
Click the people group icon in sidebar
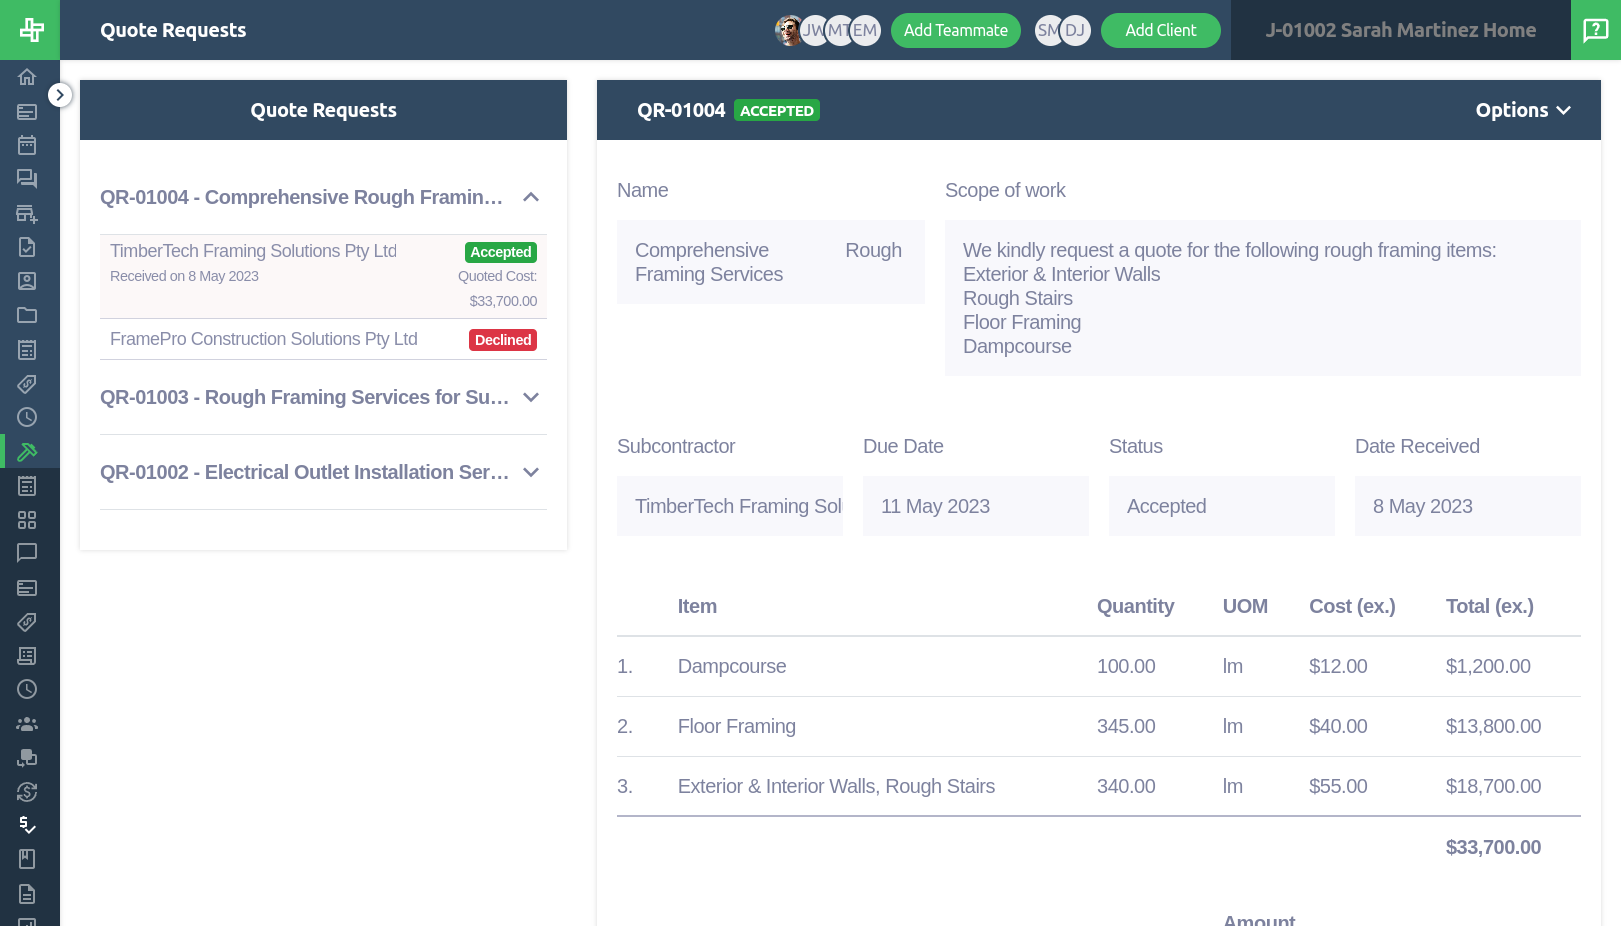[27, 724]
